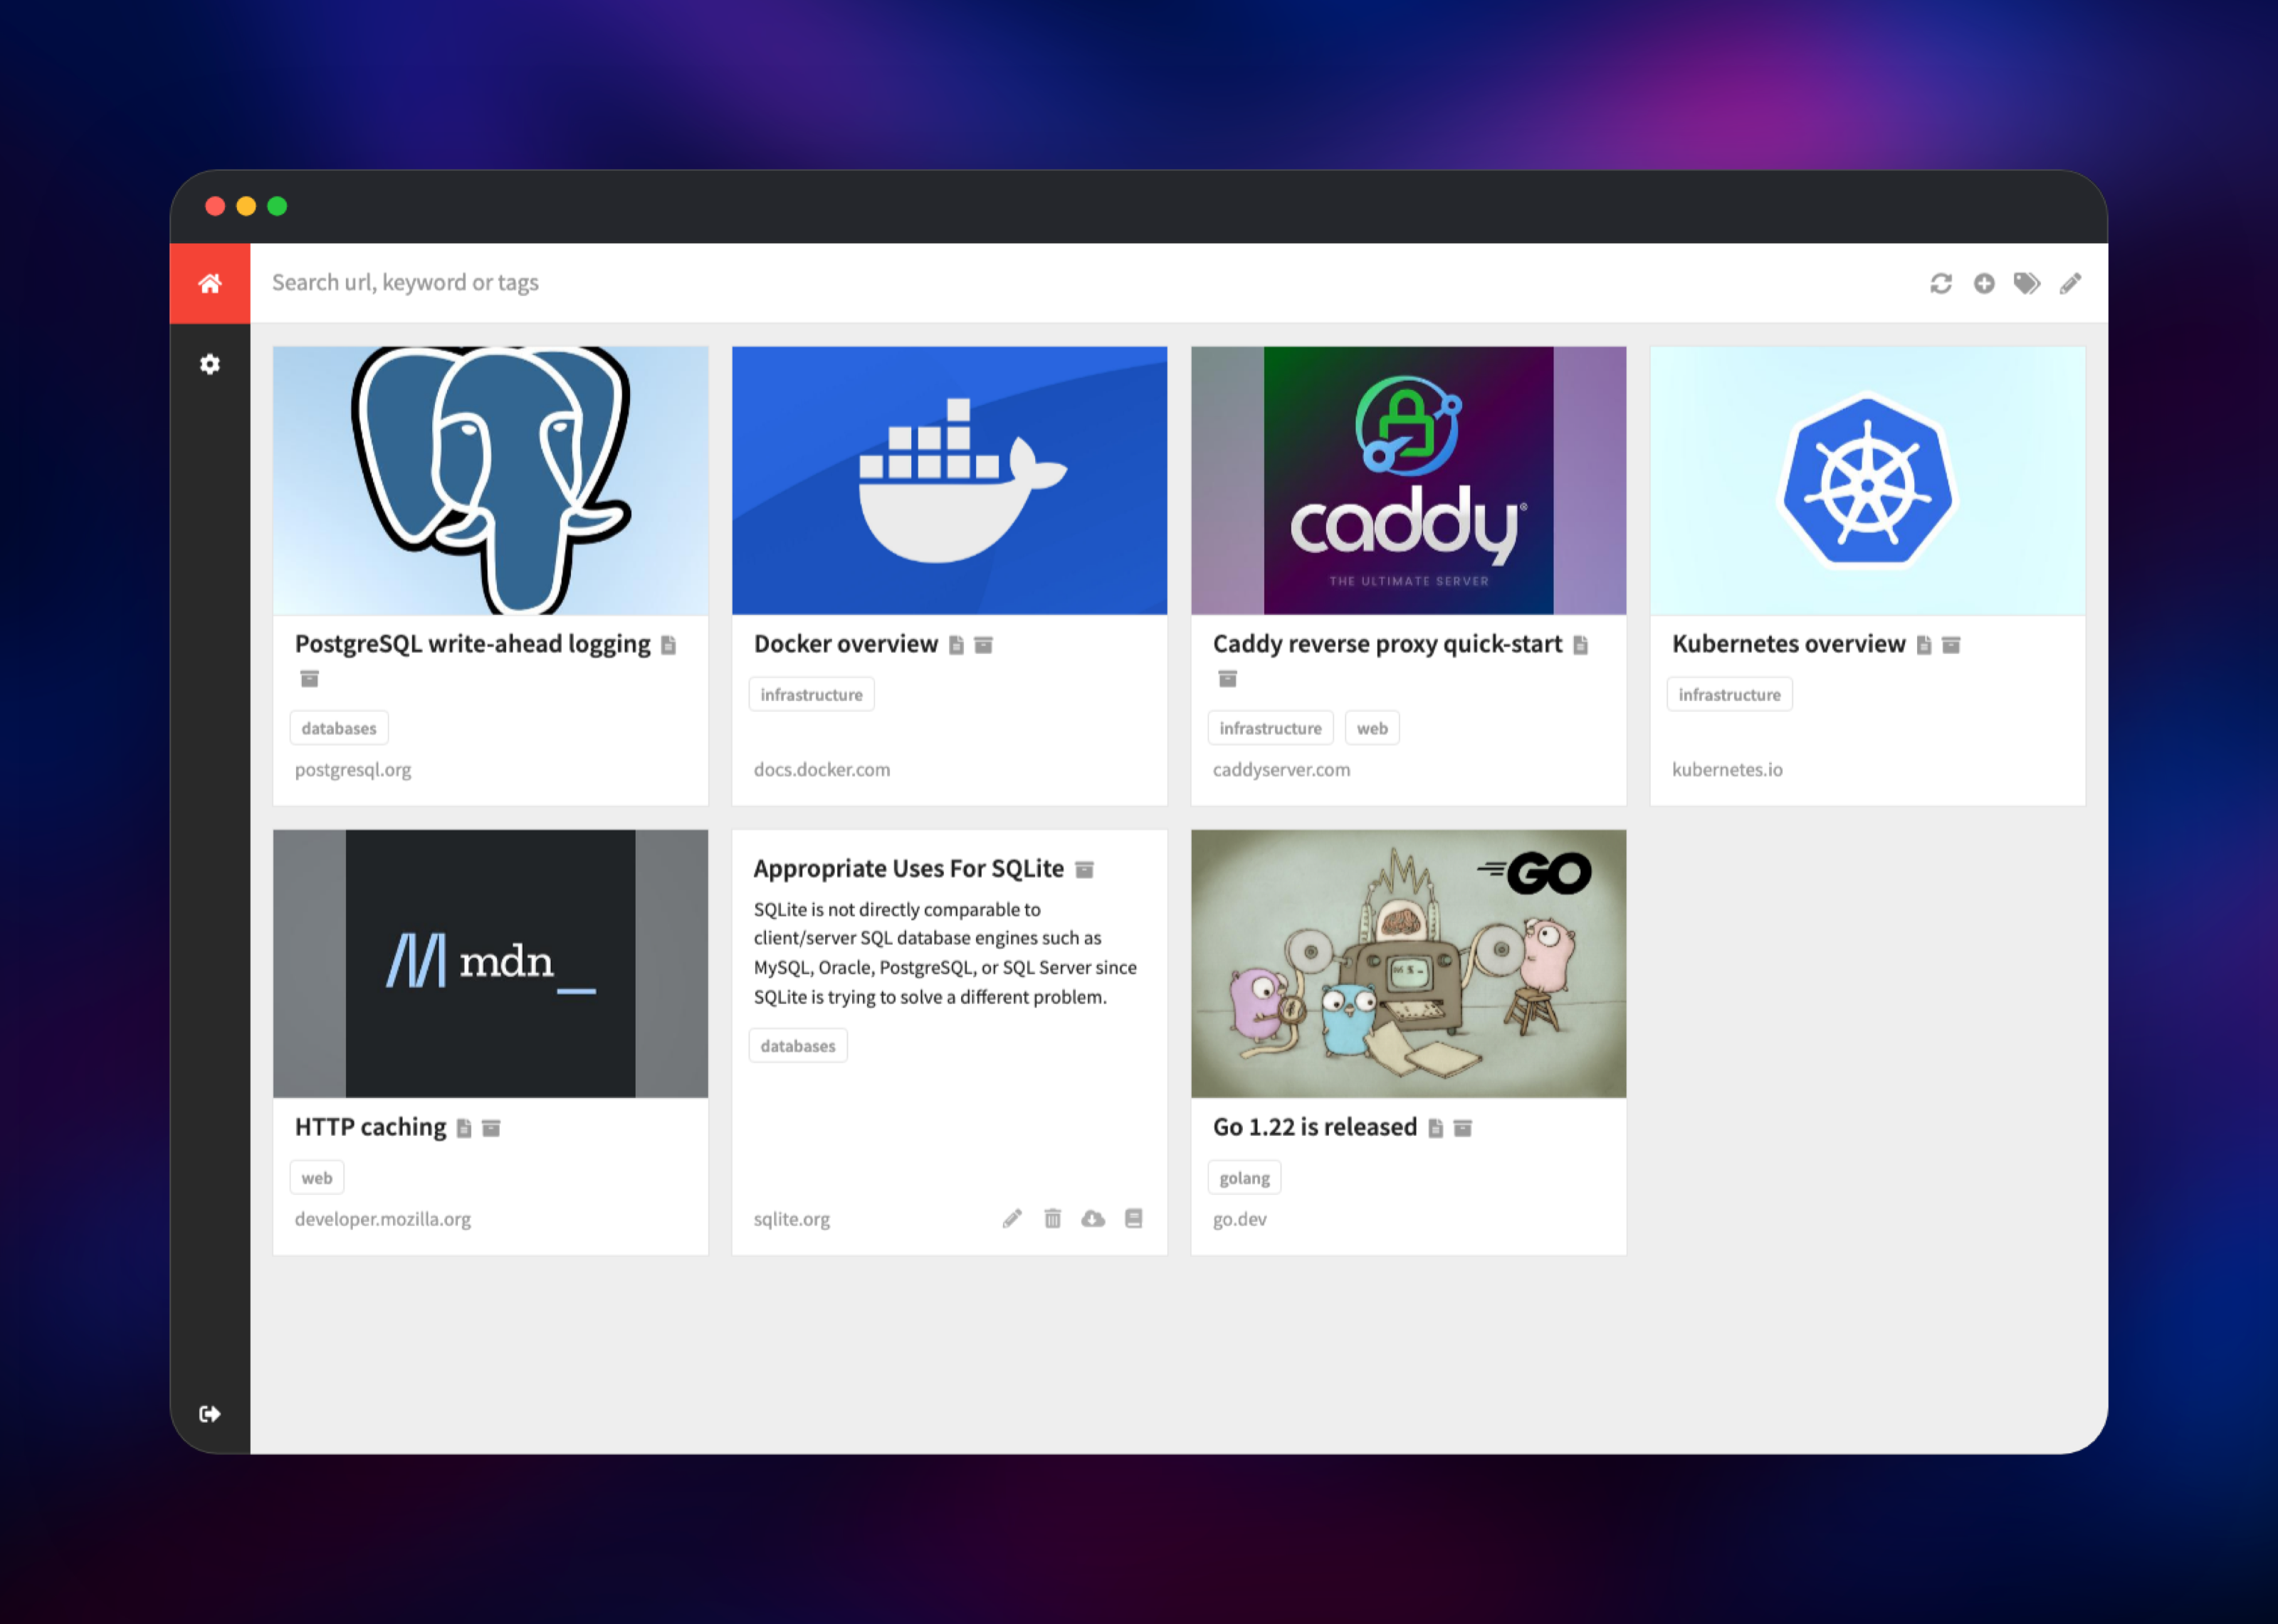Viewport: 2278px width, 1624px height.
Task: Open PostgreSQL write-ahead logging title link
Action: click(x=472, y=644)
